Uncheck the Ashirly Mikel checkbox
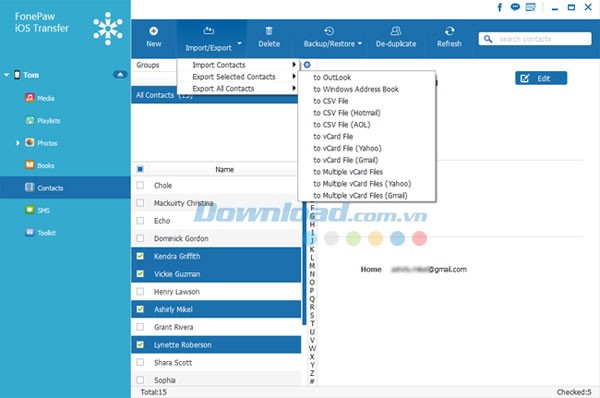 140,309
